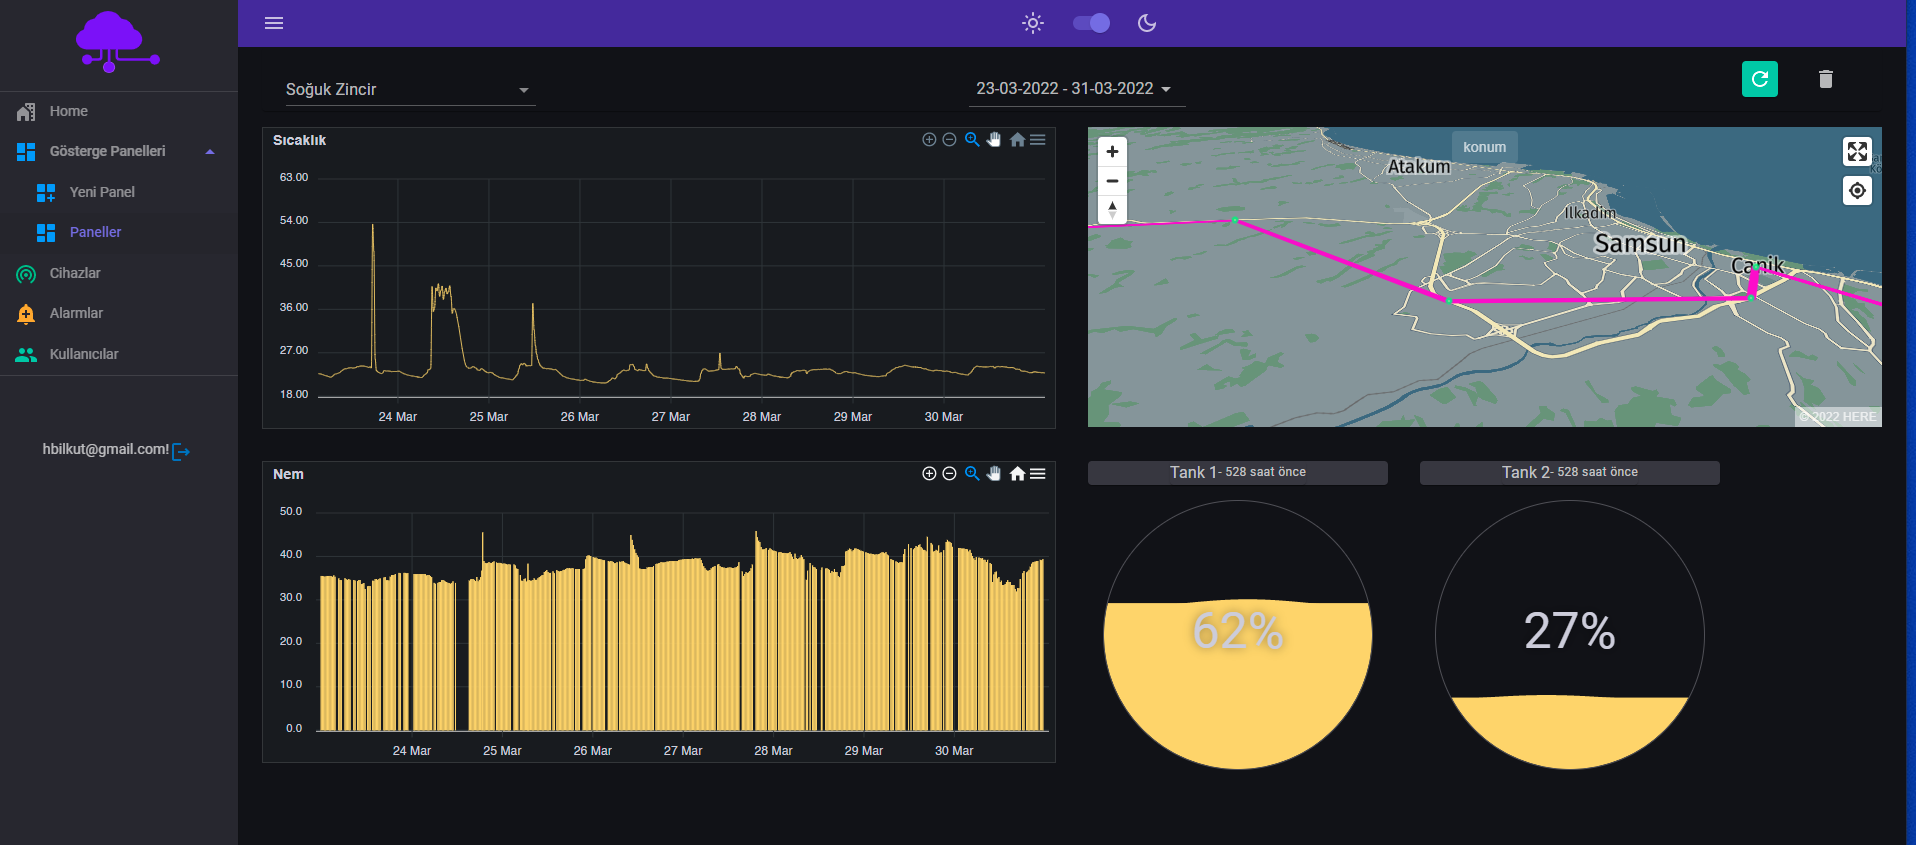Select pan hand tool on Sıcaklık chart
1916x845 pixels.
994,140
